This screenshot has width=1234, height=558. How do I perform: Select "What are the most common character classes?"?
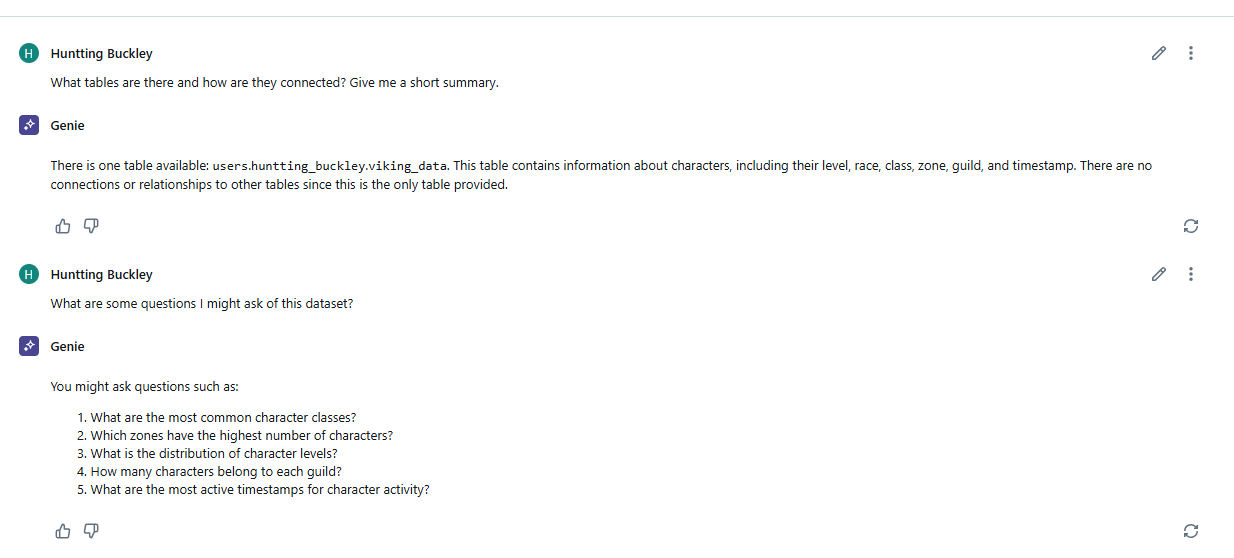click(x=223, y=418)
